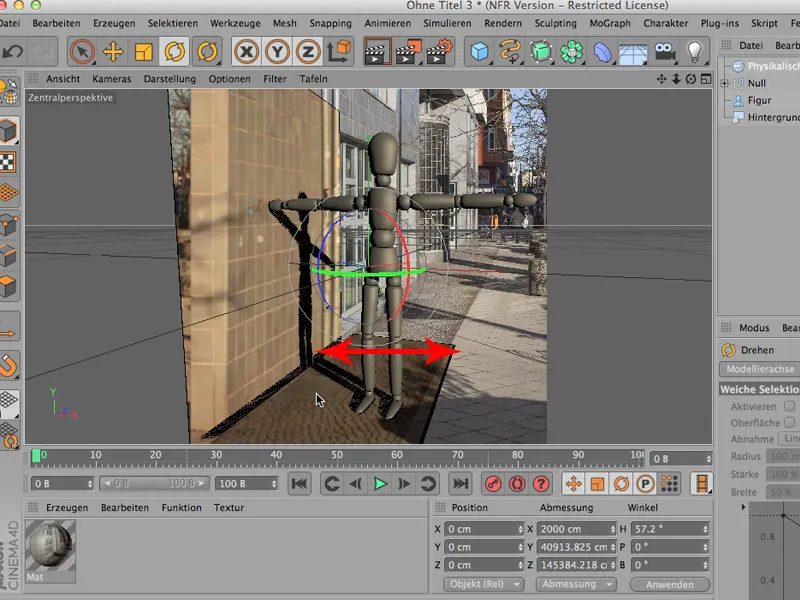The width and height of the screenshot is (800, 600).
Task: Click the Texture mode checkerboard icon
Action: pyautogui.click(x=8, y=163)
